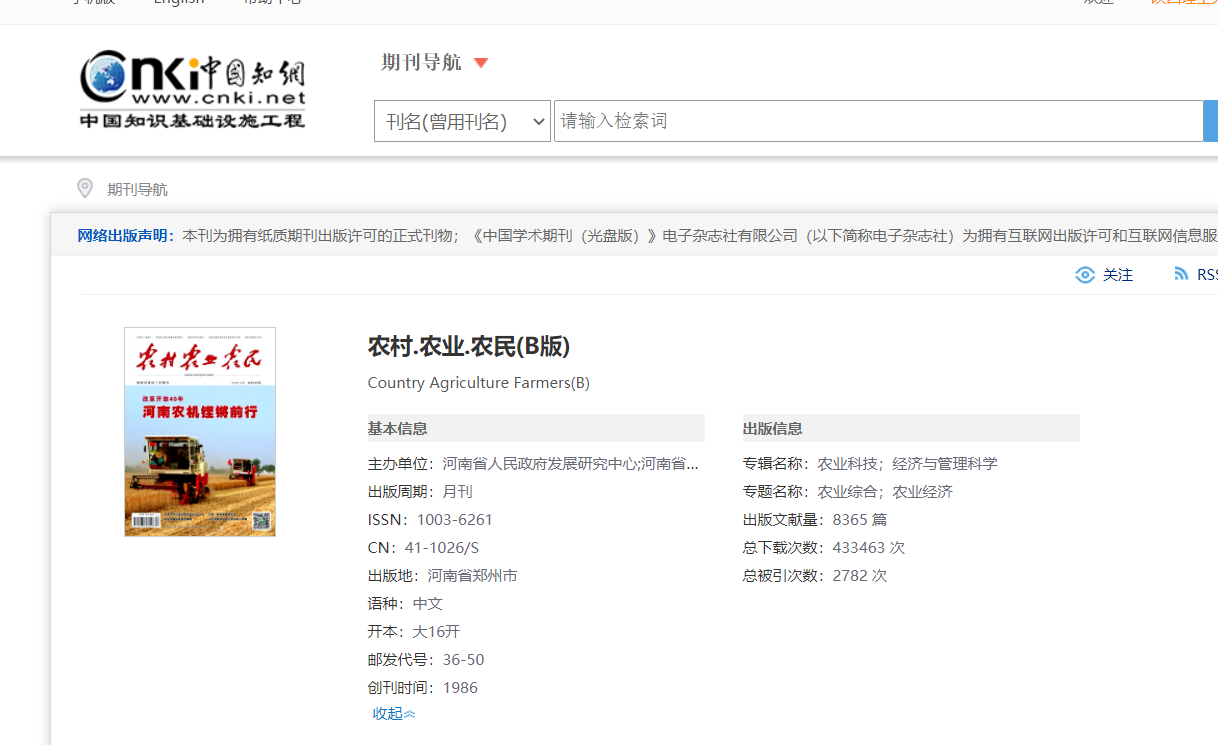Switch to the English version
Viewport: 1218px width, 745px height.
179,3
